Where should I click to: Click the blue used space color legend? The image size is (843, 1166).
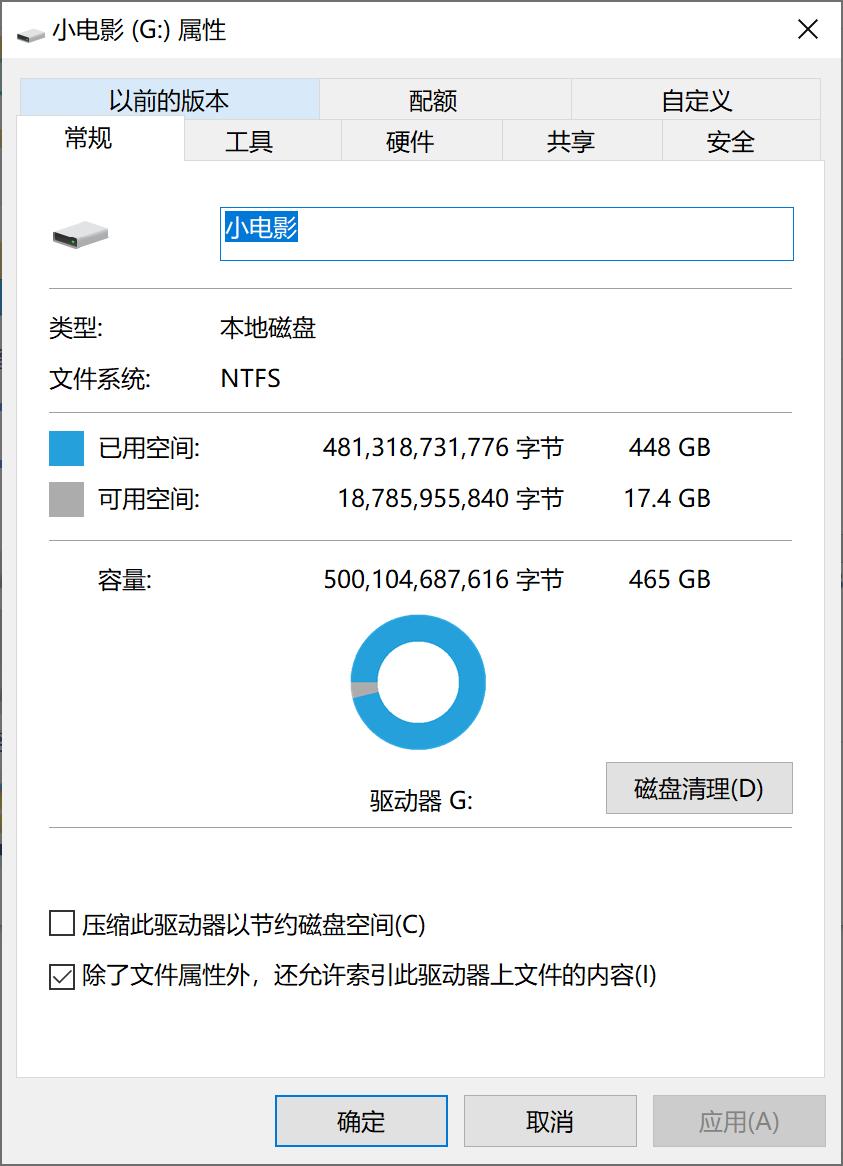pos(65,447)
